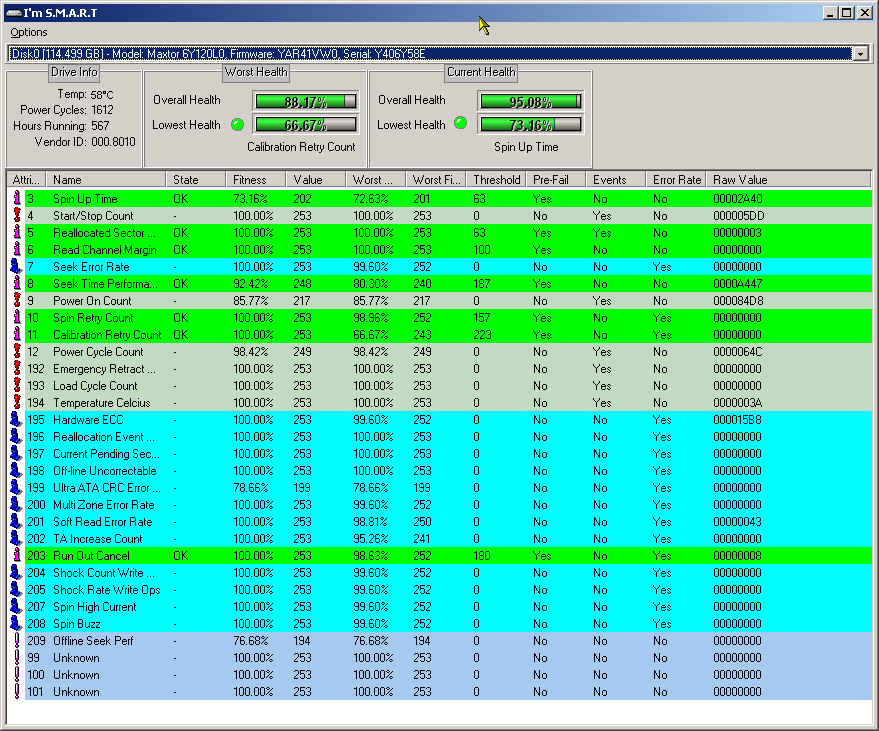The height and width of the screenshot is (731, 879).
Task: Click the icon beside the Start/Stop Count row
Action: 17,215
